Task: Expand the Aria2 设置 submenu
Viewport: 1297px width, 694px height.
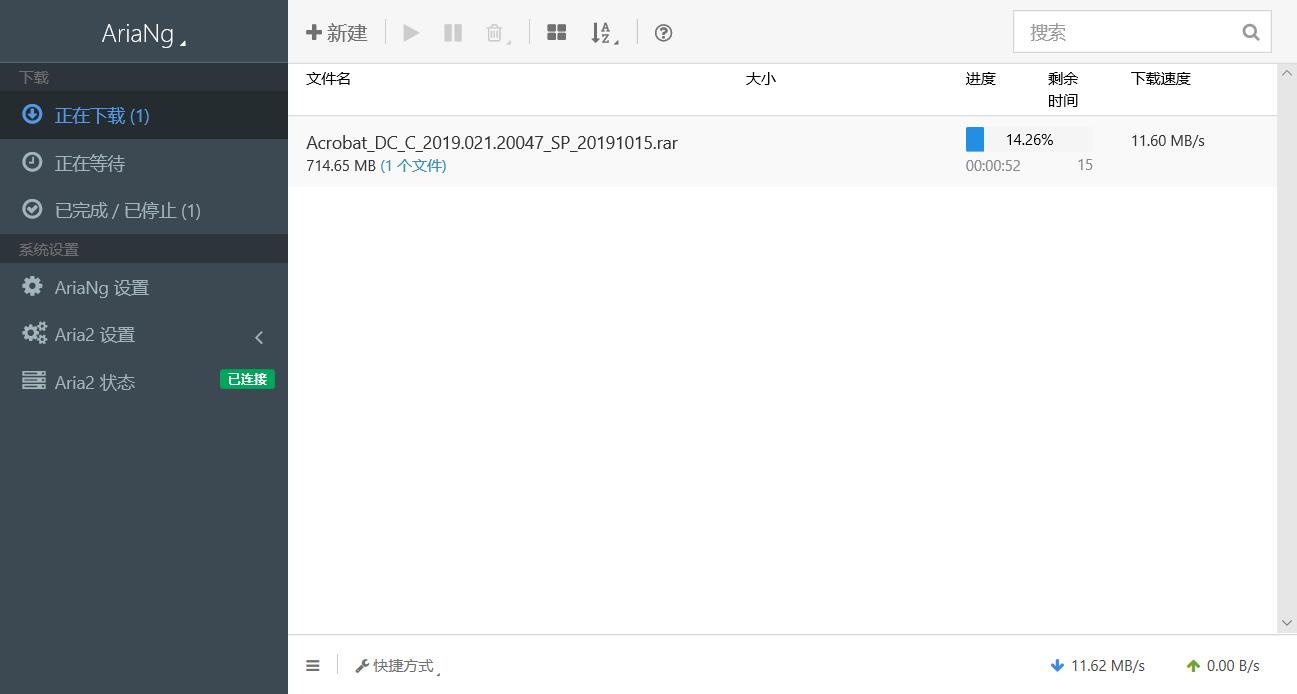Action: click(x=144, y=335)
